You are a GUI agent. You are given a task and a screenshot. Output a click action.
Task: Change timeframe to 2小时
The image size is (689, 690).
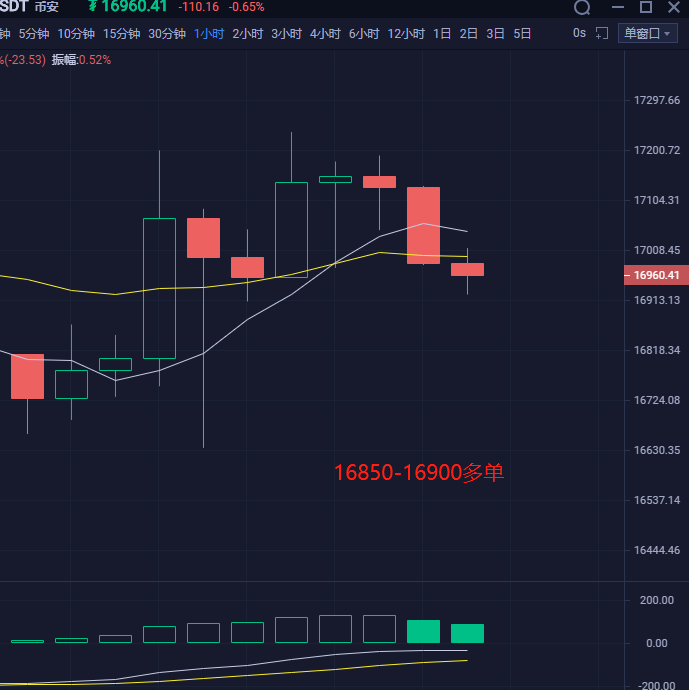coord(247,33)
